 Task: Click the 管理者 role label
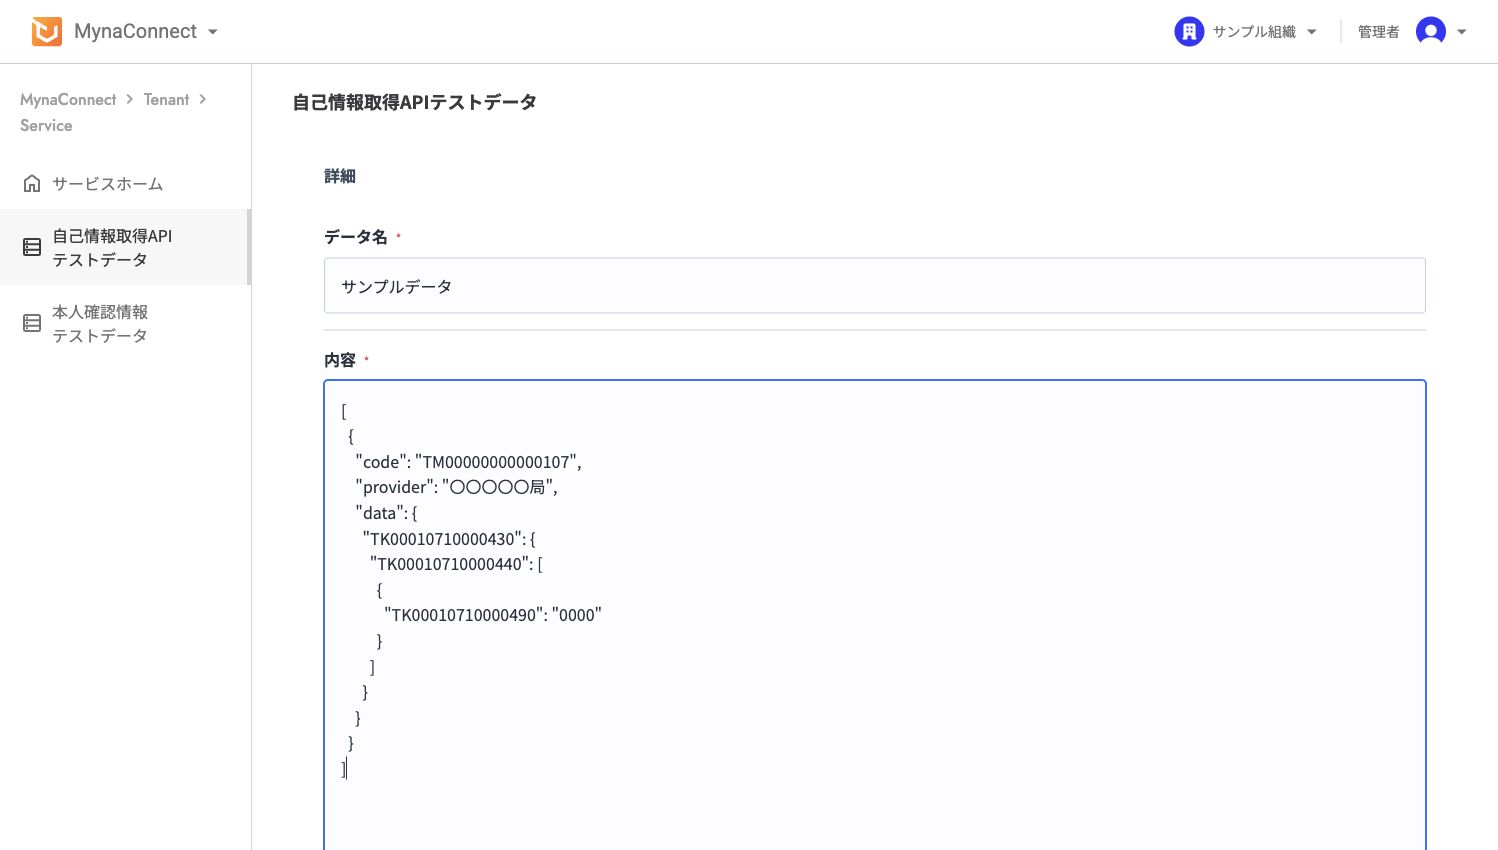coord(1378,32)
